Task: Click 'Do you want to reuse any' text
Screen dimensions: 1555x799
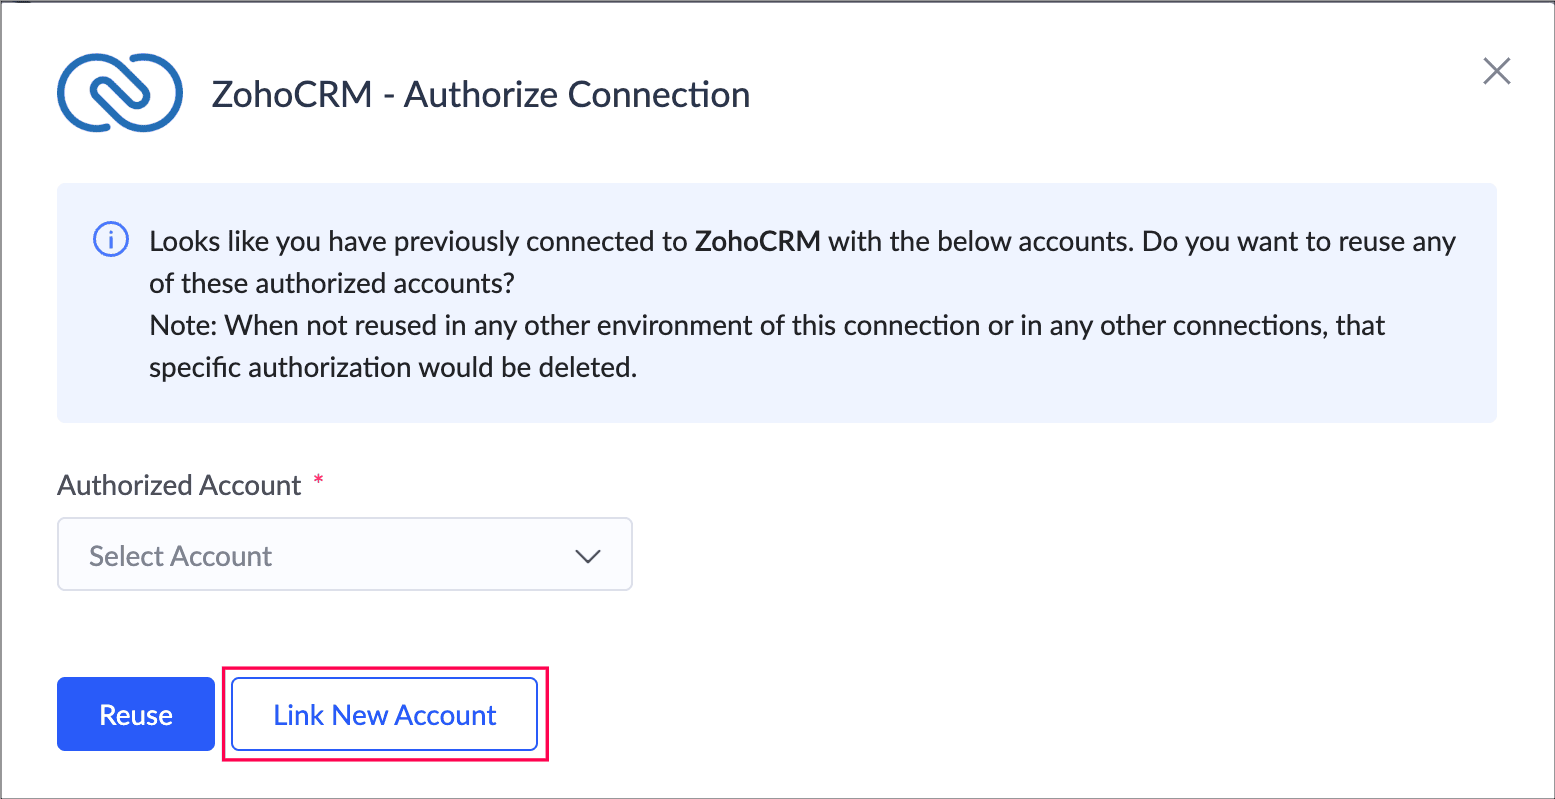Action: [x=1298, y=242]
